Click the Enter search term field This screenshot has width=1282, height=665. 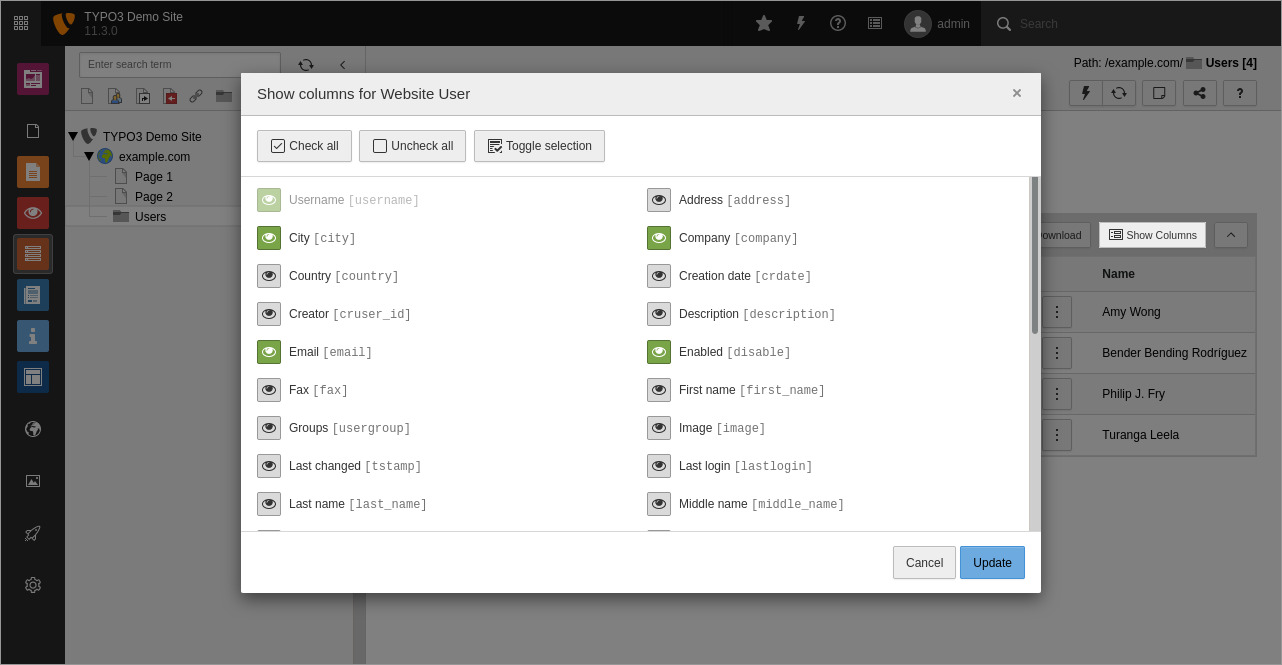pyautogui.click(x=180, y=64)
